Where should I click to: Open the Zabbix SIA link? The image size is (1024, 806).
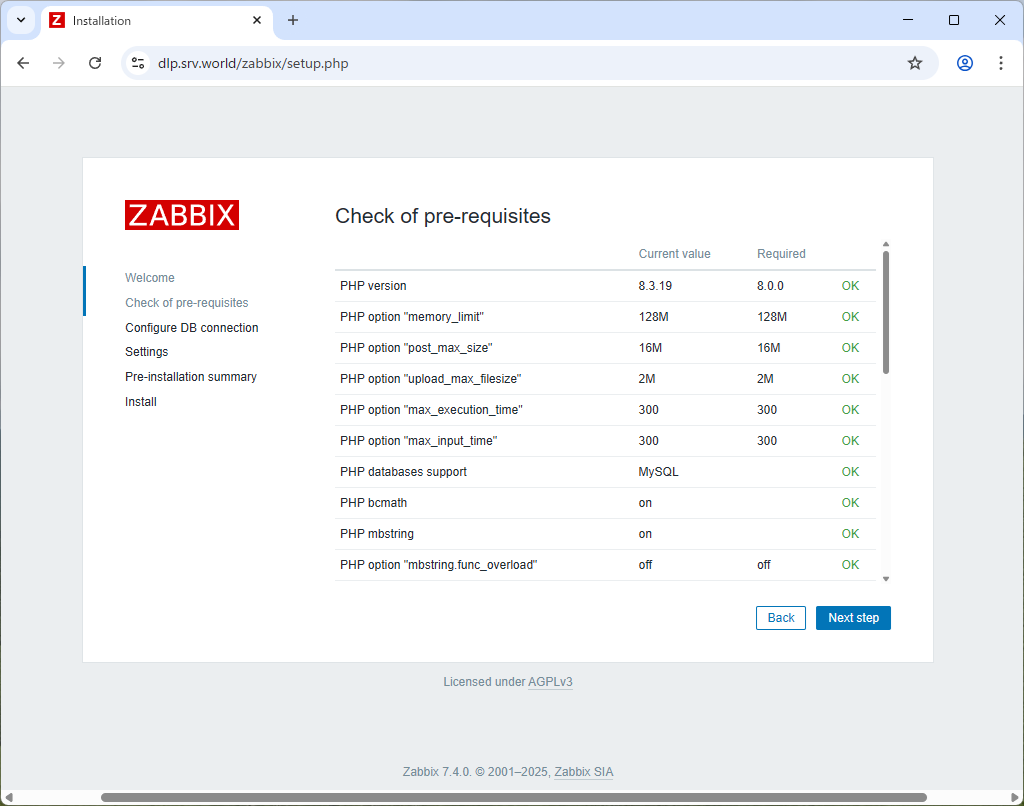[x=583, y=771]
